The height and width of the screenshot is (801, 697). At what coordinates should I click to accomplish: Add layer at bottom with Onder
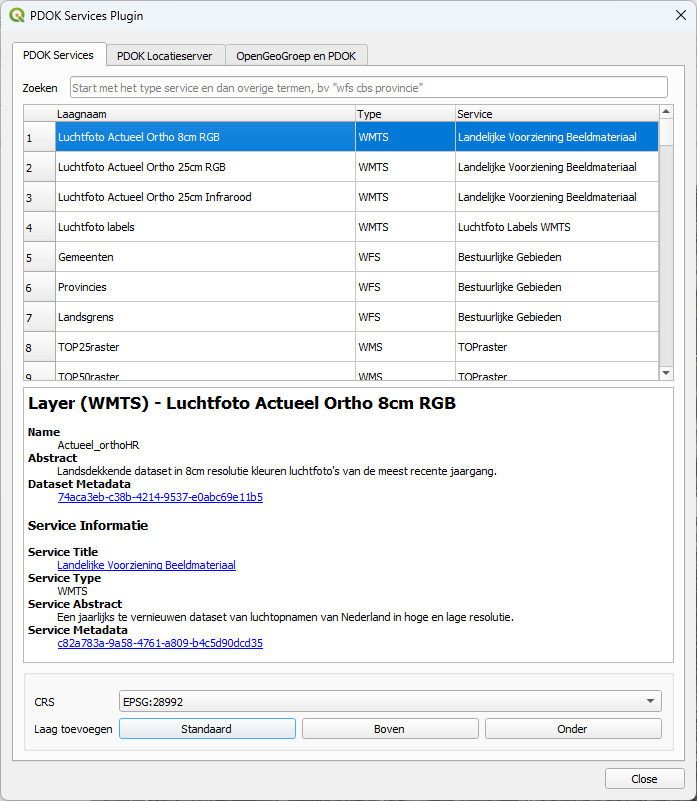pos(573,728)
